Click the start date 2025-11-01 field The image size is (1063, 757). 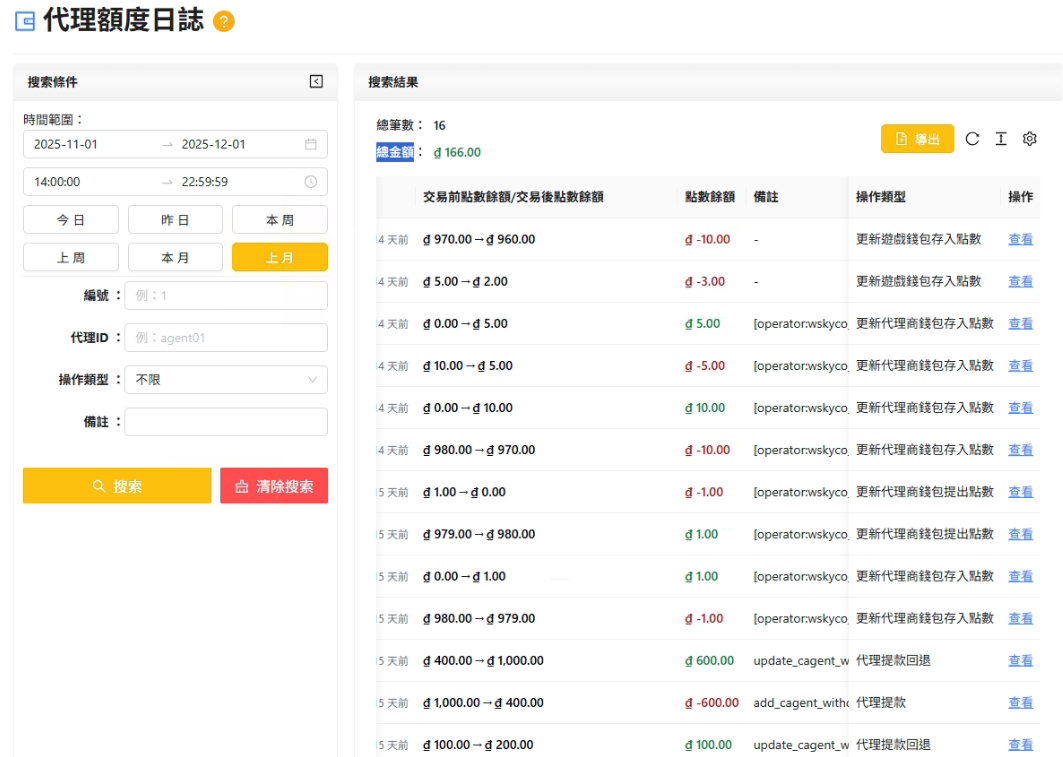tap(90, 144)
